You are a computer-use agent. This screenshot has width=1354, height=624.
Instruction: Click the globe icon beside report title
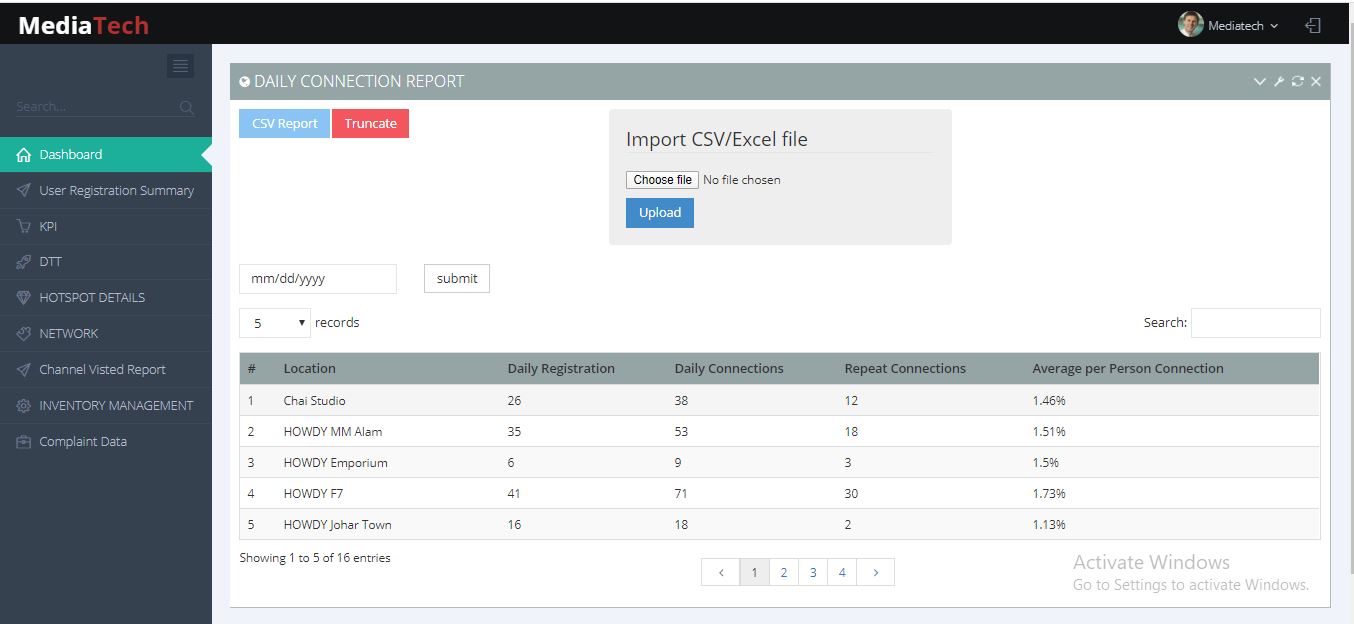coord(245,82)
